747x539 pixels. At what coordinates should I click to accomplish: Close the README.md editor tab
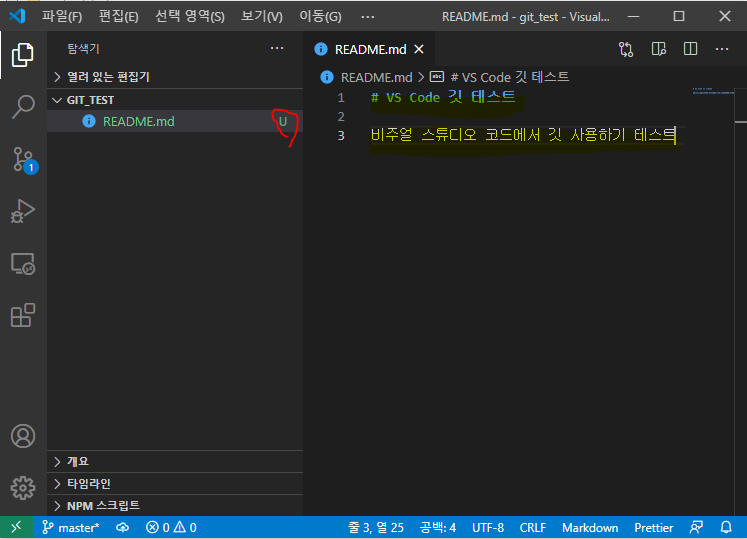[419, 49]
